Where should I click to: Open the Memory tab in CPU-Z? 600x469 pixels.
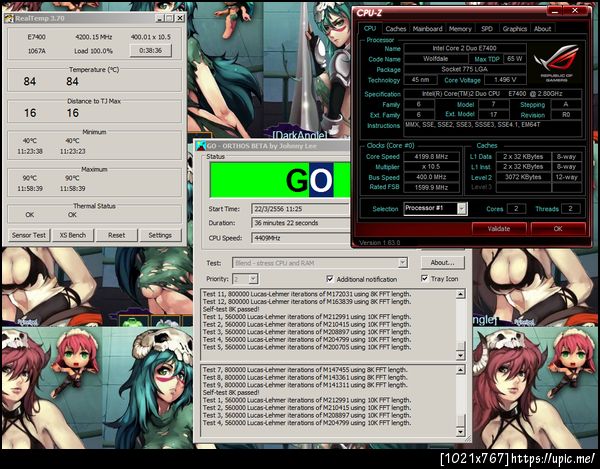[x=460, y=29]
